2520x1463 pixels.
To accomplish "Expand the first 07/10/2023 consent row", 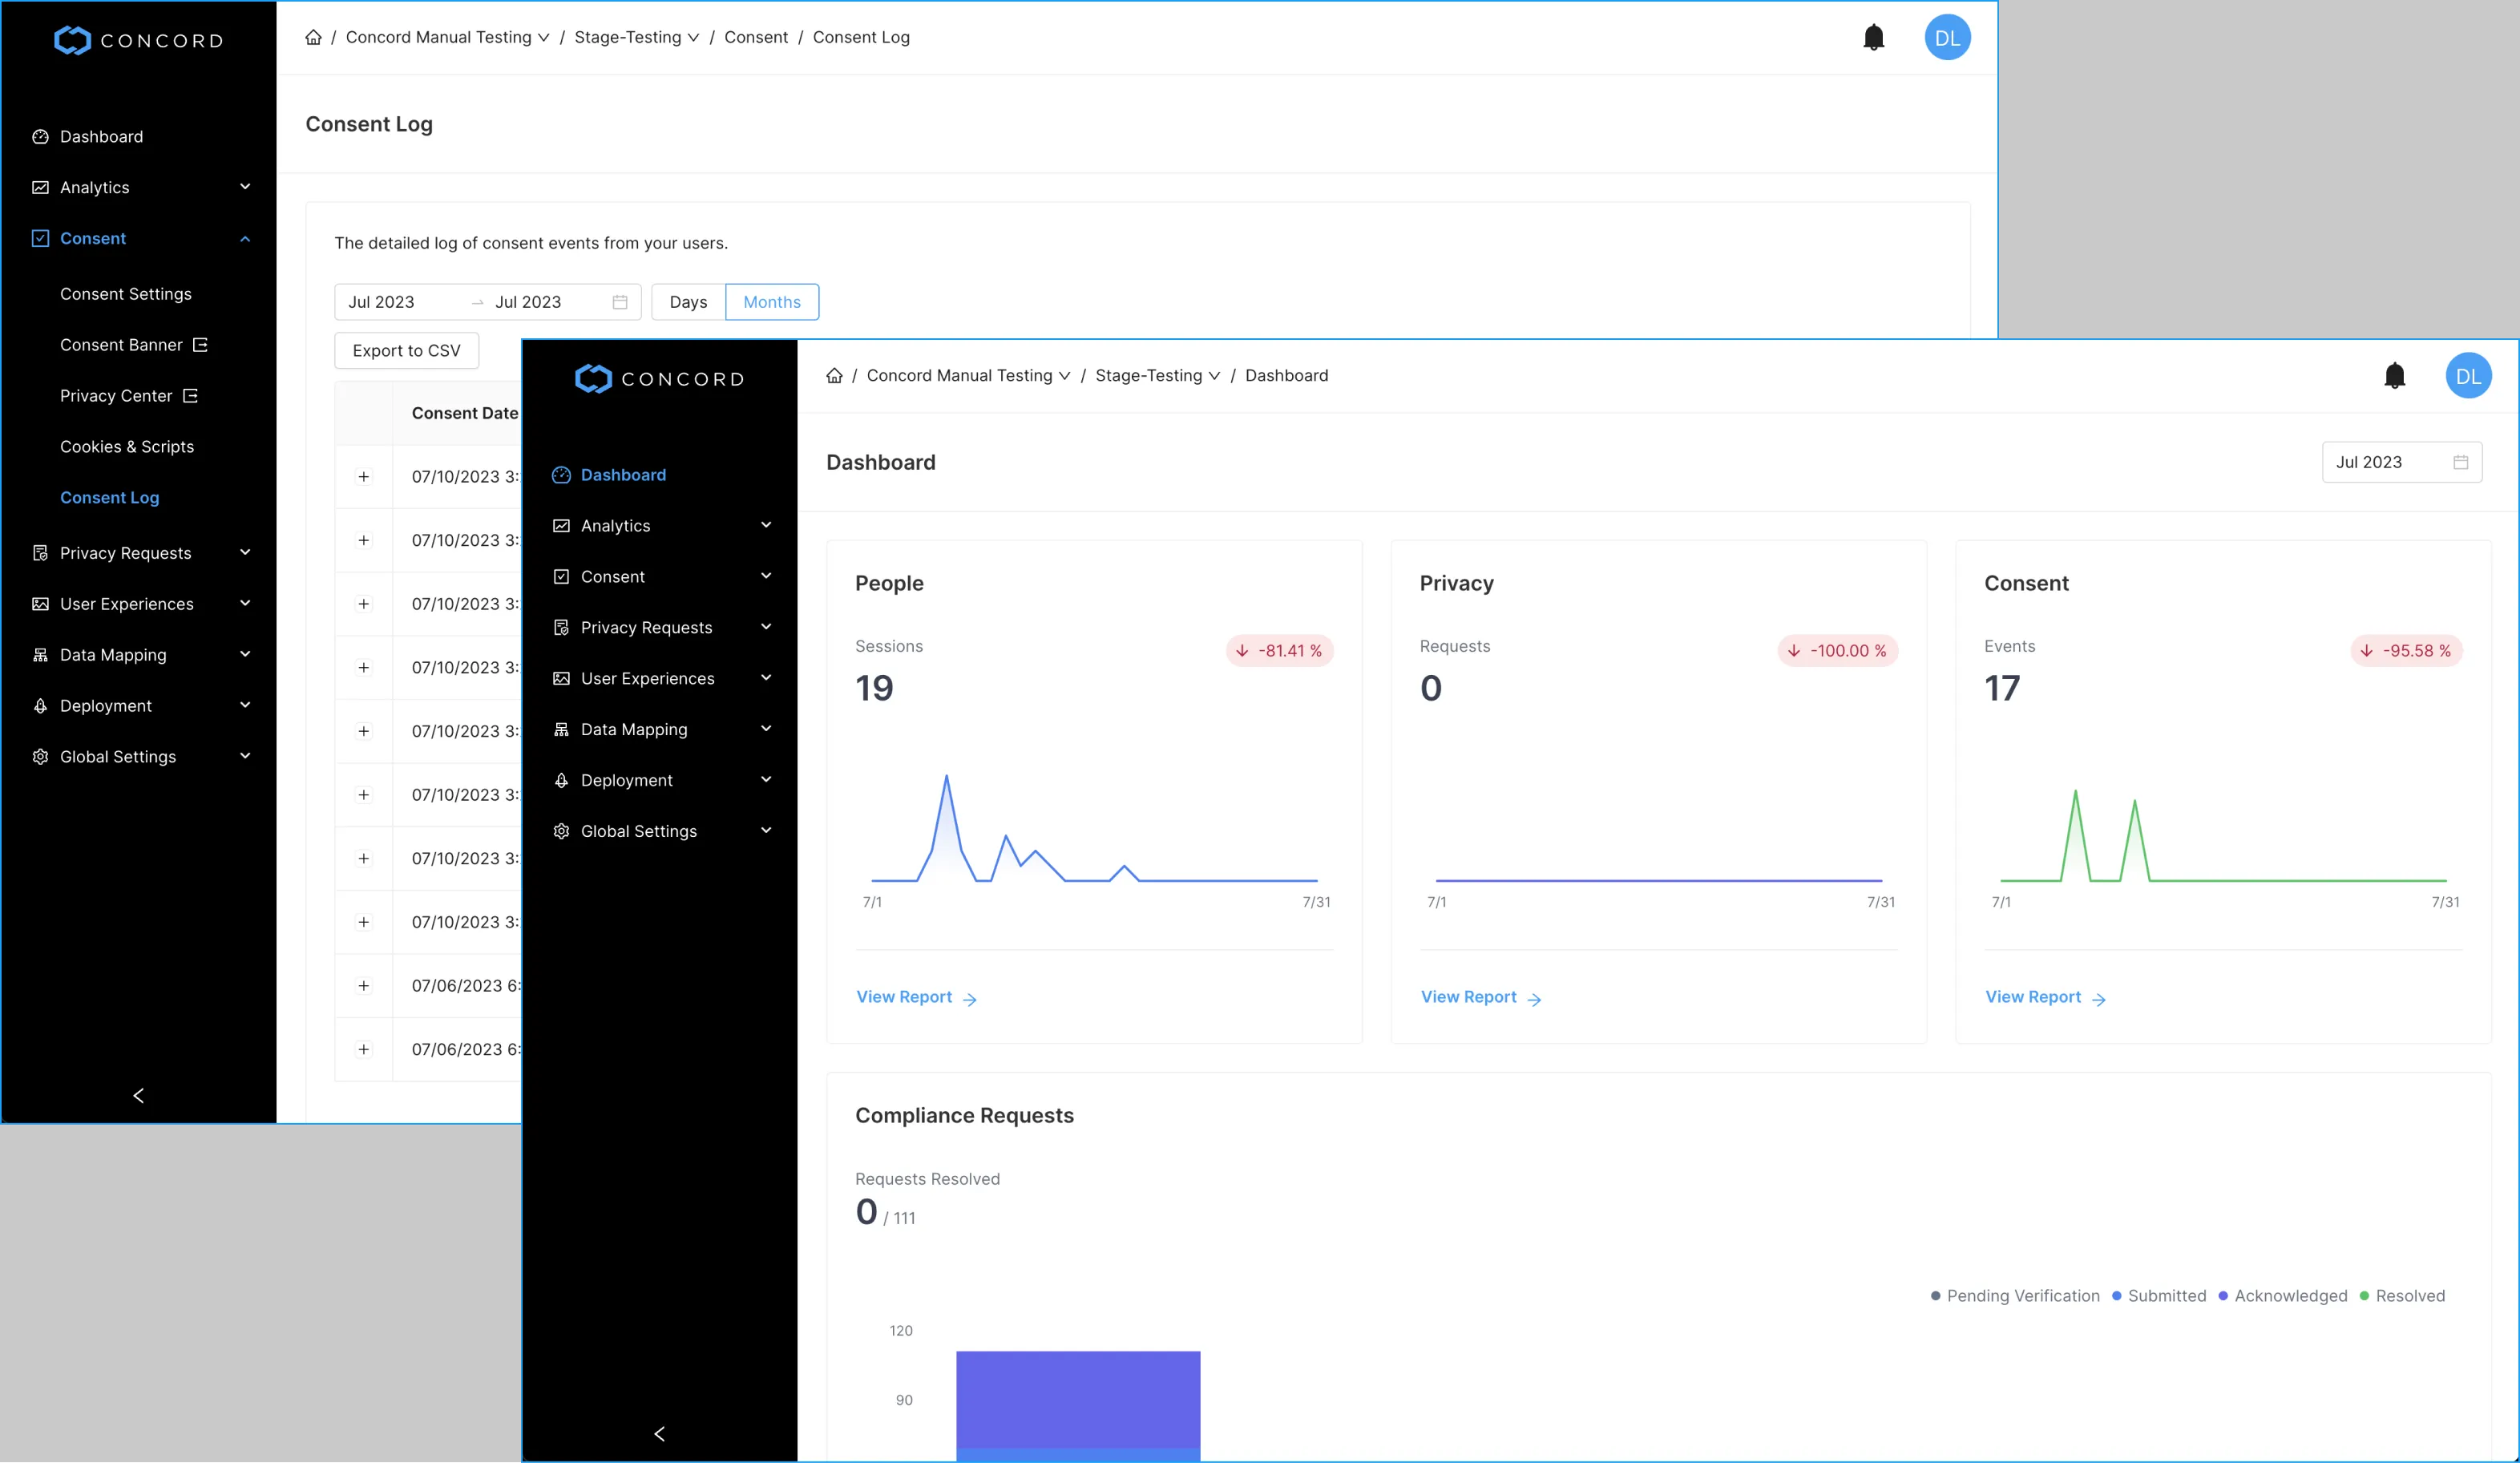I will click(x=363, y=476).
